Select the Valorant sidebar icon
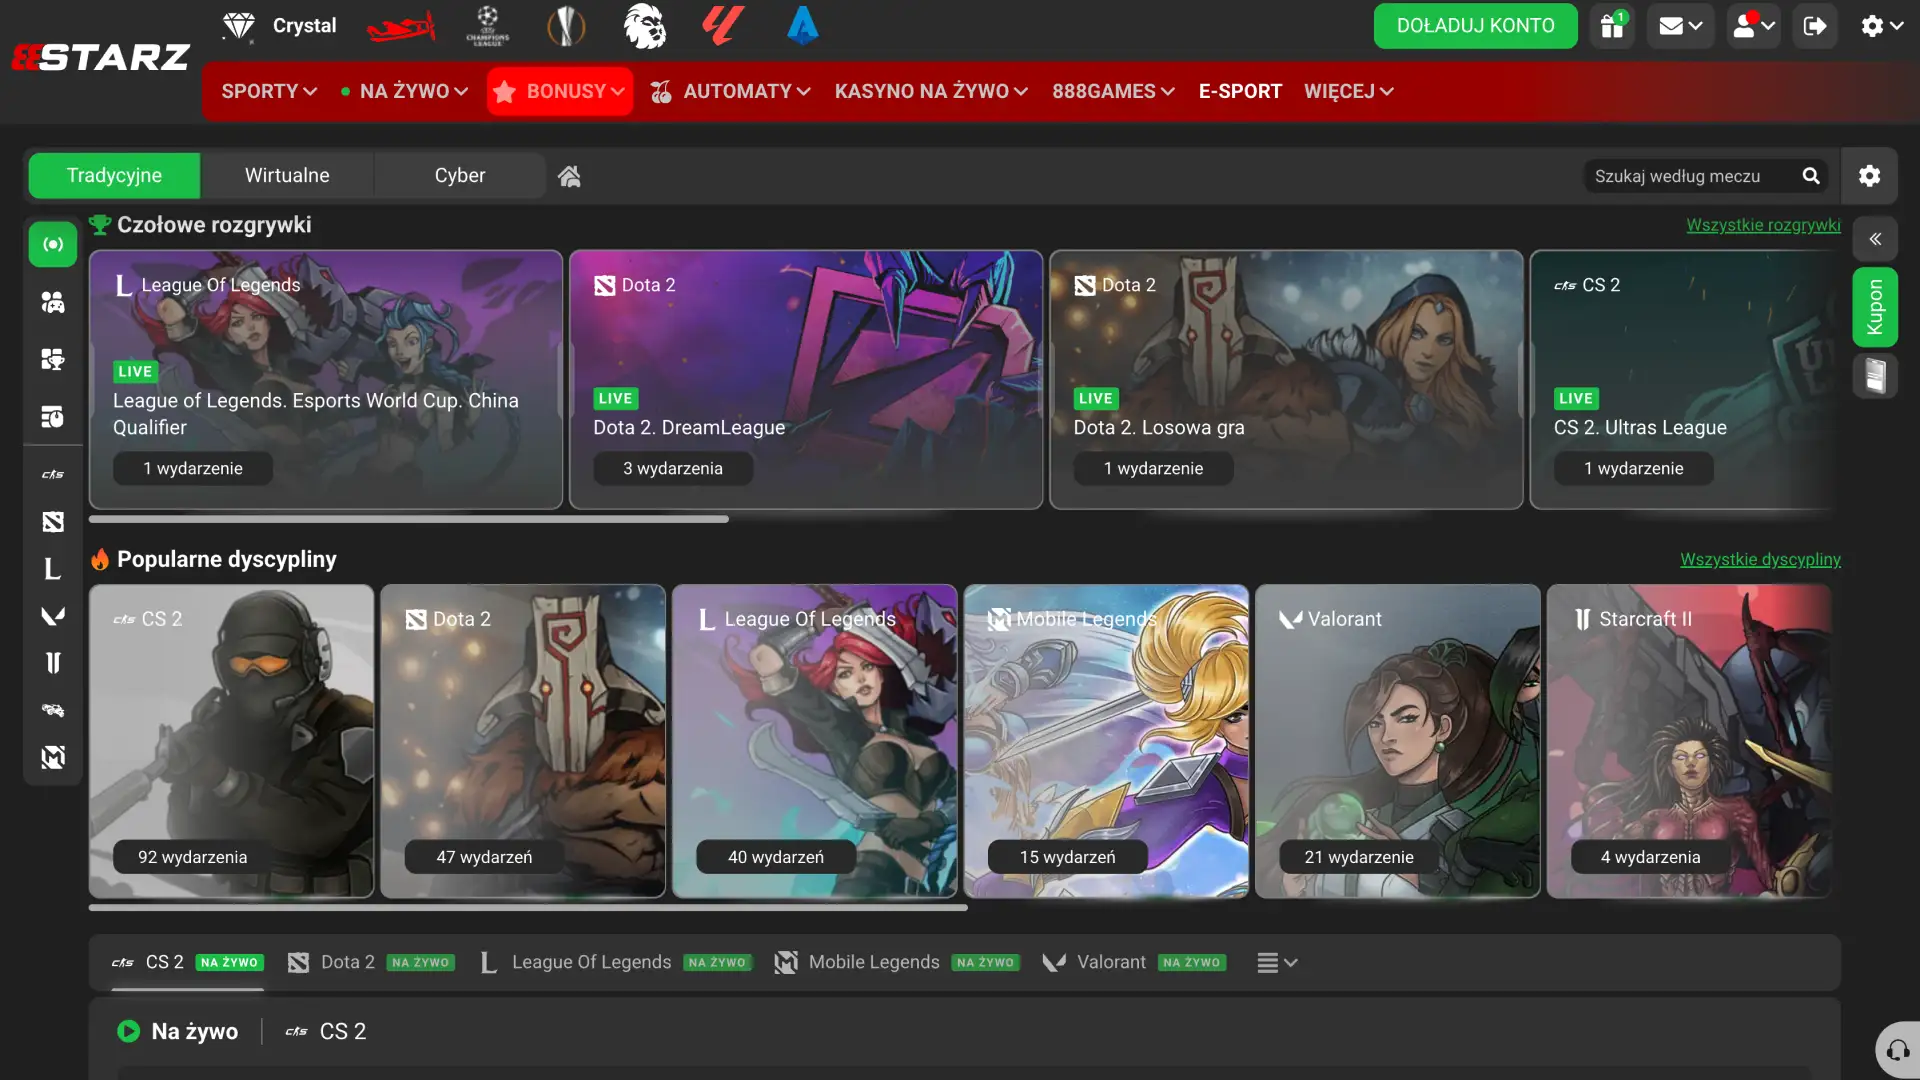The image size is (1920, 1080). [53, 616]
